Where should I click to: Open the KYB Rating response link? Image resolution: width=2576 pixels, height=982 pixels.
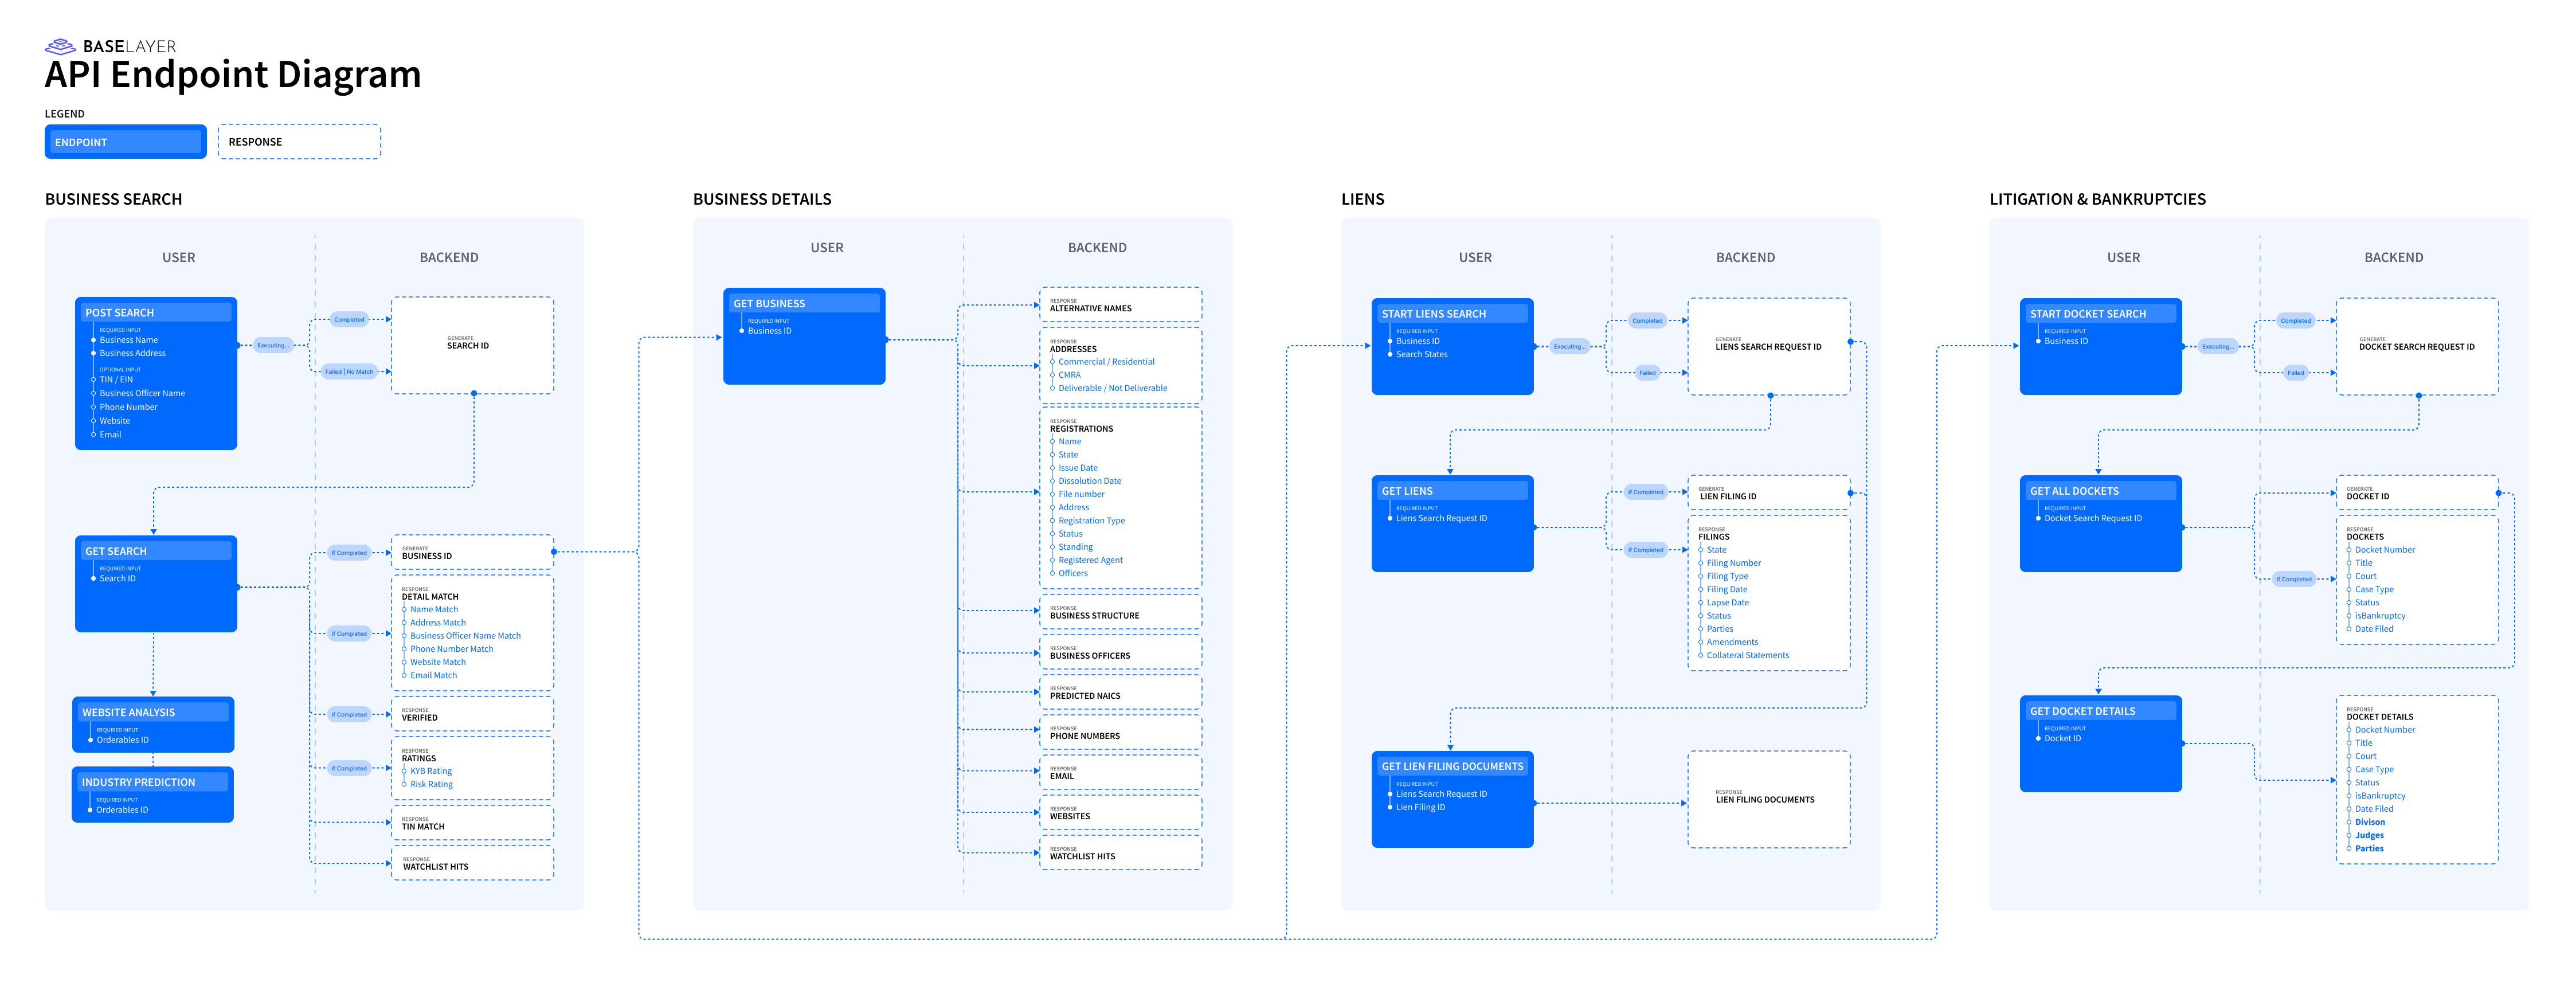point(430,770)
